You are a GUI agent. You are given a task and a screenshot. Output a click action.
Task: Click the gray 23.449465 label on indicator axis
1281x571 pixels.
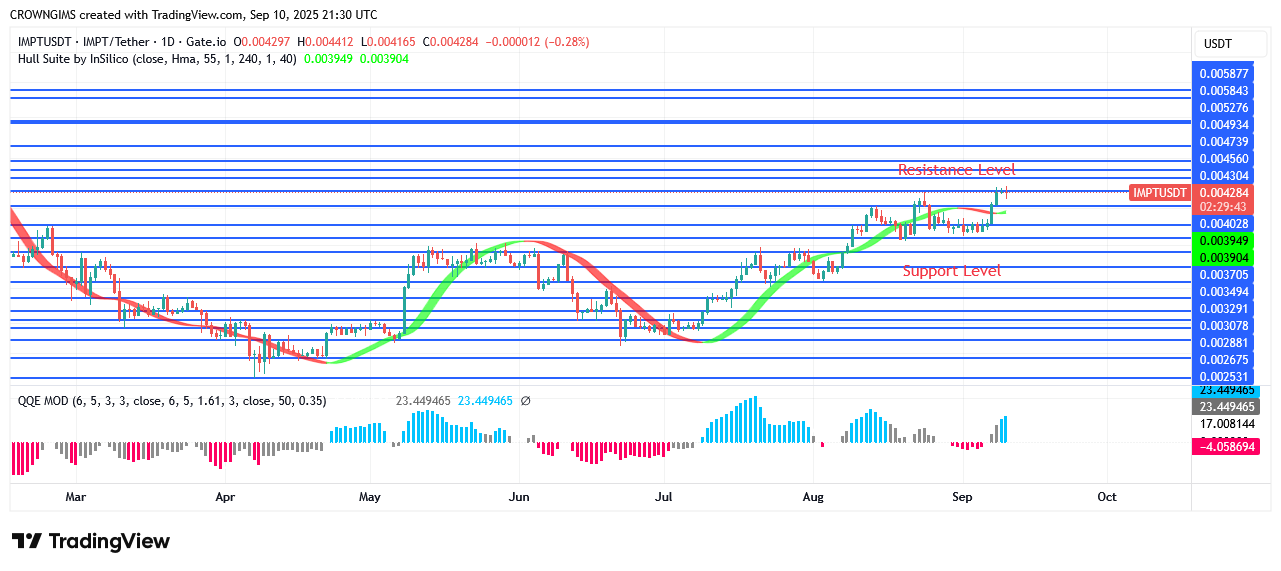point(1224,407)
